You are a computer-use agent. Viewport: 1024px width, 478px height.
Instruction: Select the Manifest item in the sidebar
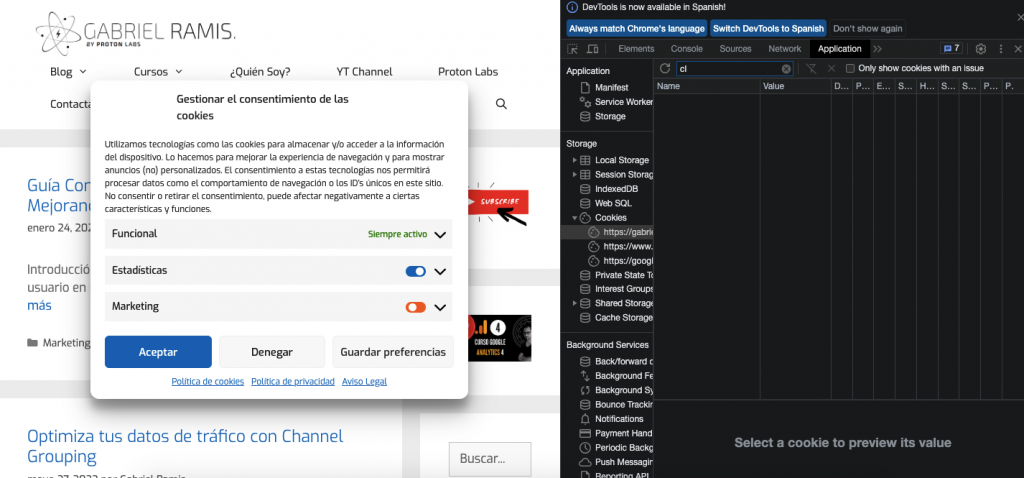pyautogui.click(x=611, y=88)
